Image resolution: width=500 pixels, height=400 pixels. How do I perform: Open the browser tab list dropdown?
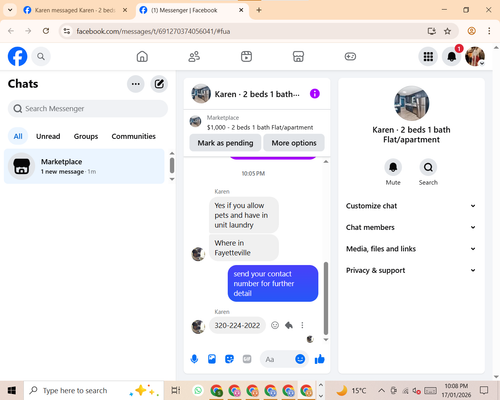coord(10,10)
